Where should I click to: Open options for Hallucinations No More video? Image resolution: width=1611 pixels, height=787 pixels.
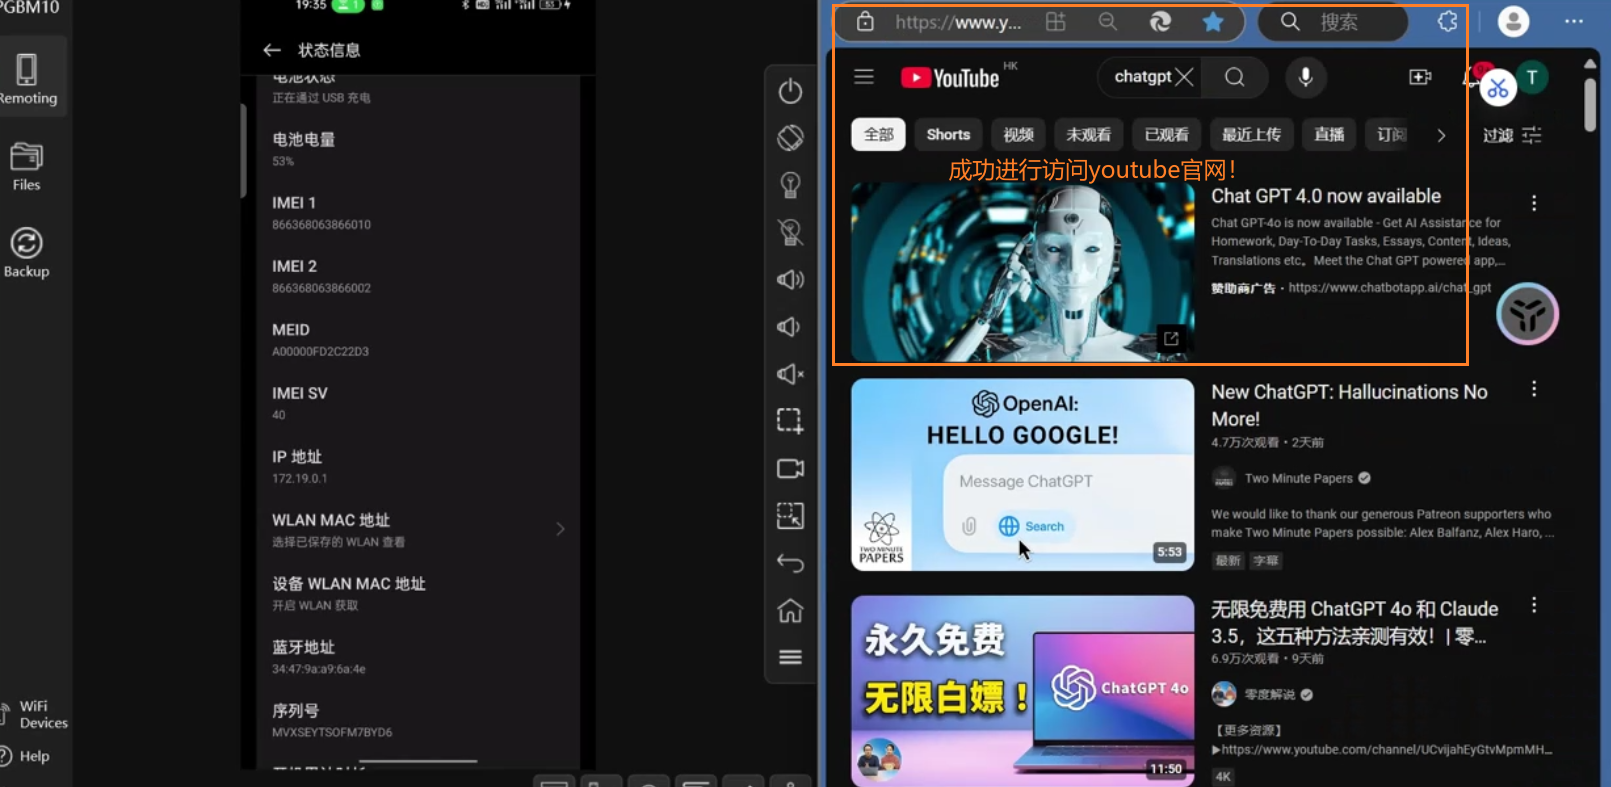[1534, 389]
